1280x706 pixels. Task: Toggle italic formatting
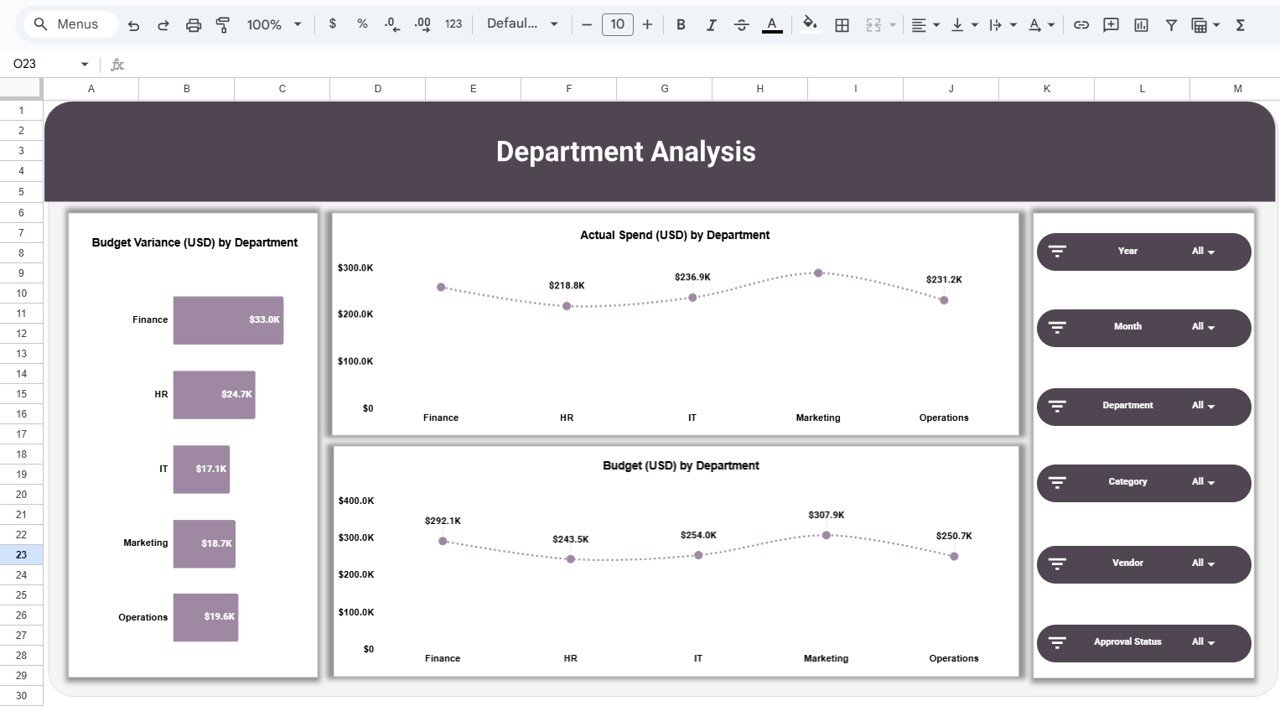(711, 24)
